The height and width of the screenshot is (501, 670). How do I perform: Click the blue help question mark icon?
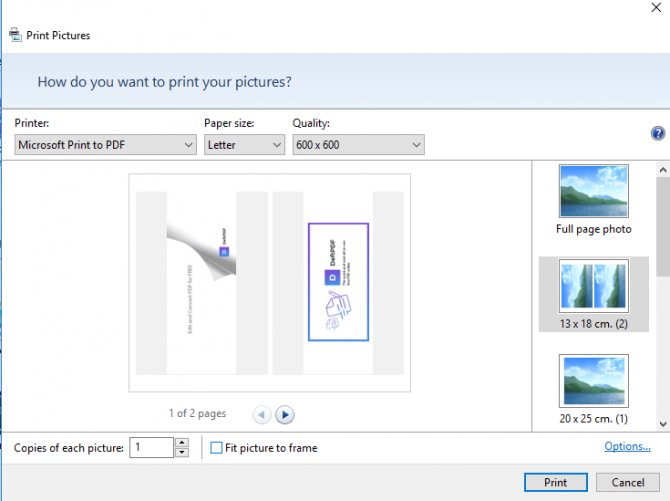click(658, 133)
